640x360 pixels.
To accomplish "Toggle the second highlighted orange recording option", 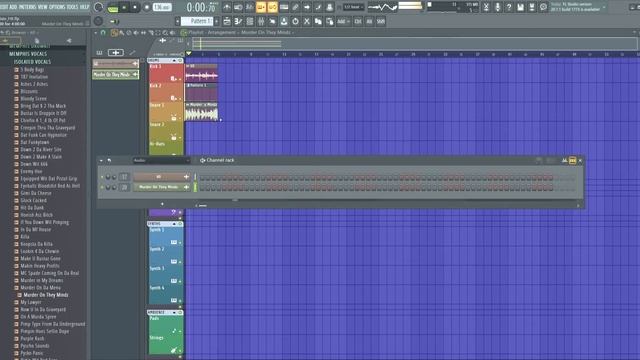I will pos(272,7).
